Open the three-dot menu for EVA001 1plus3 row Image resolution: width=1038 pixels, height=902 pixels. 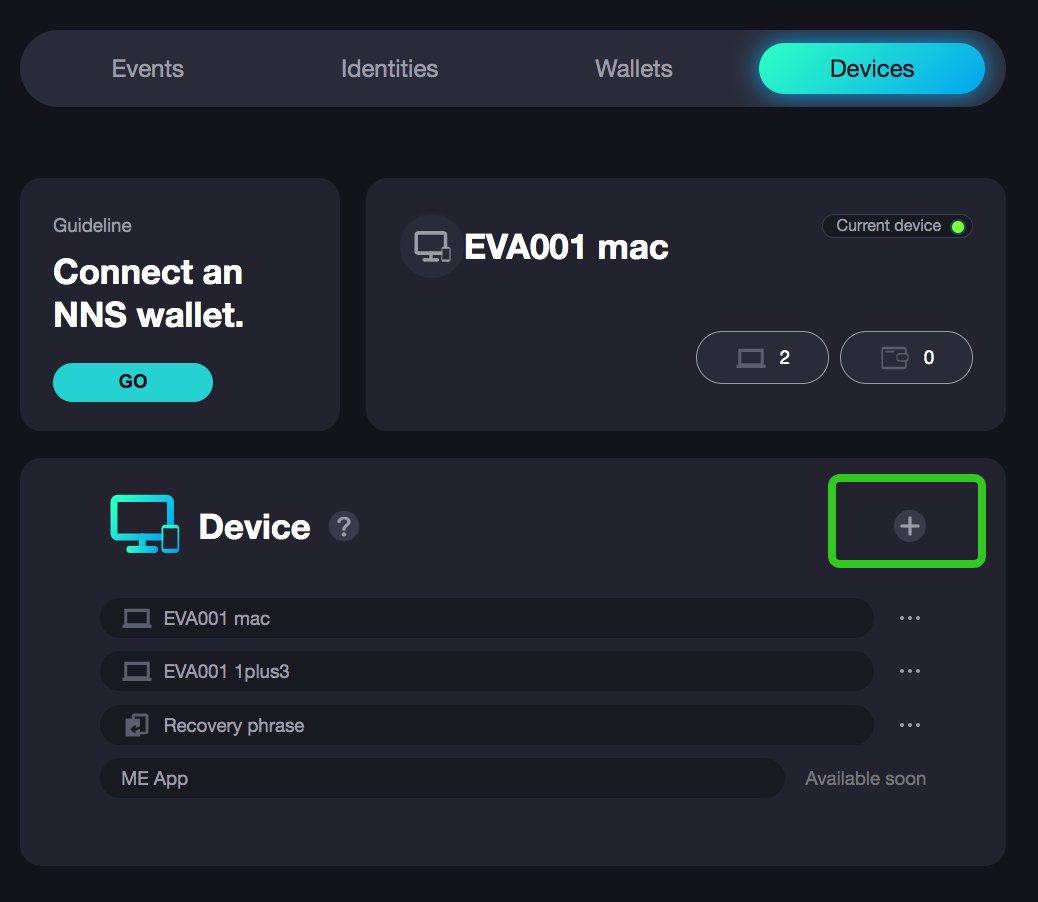910,671
